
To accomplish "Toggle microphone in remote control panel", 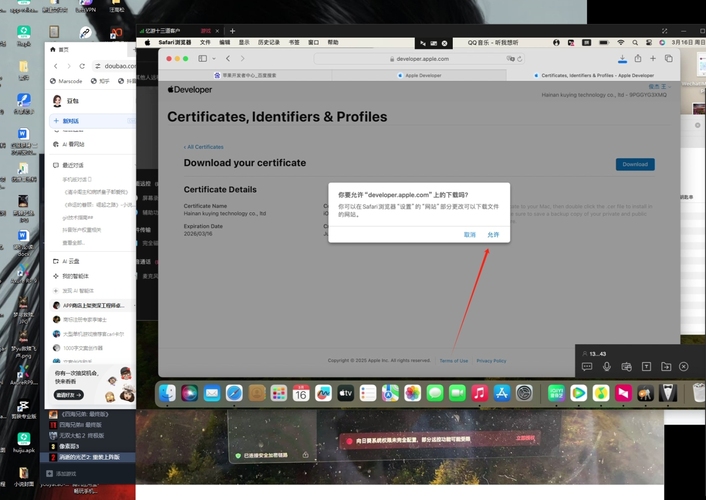I will pos(606,367).
